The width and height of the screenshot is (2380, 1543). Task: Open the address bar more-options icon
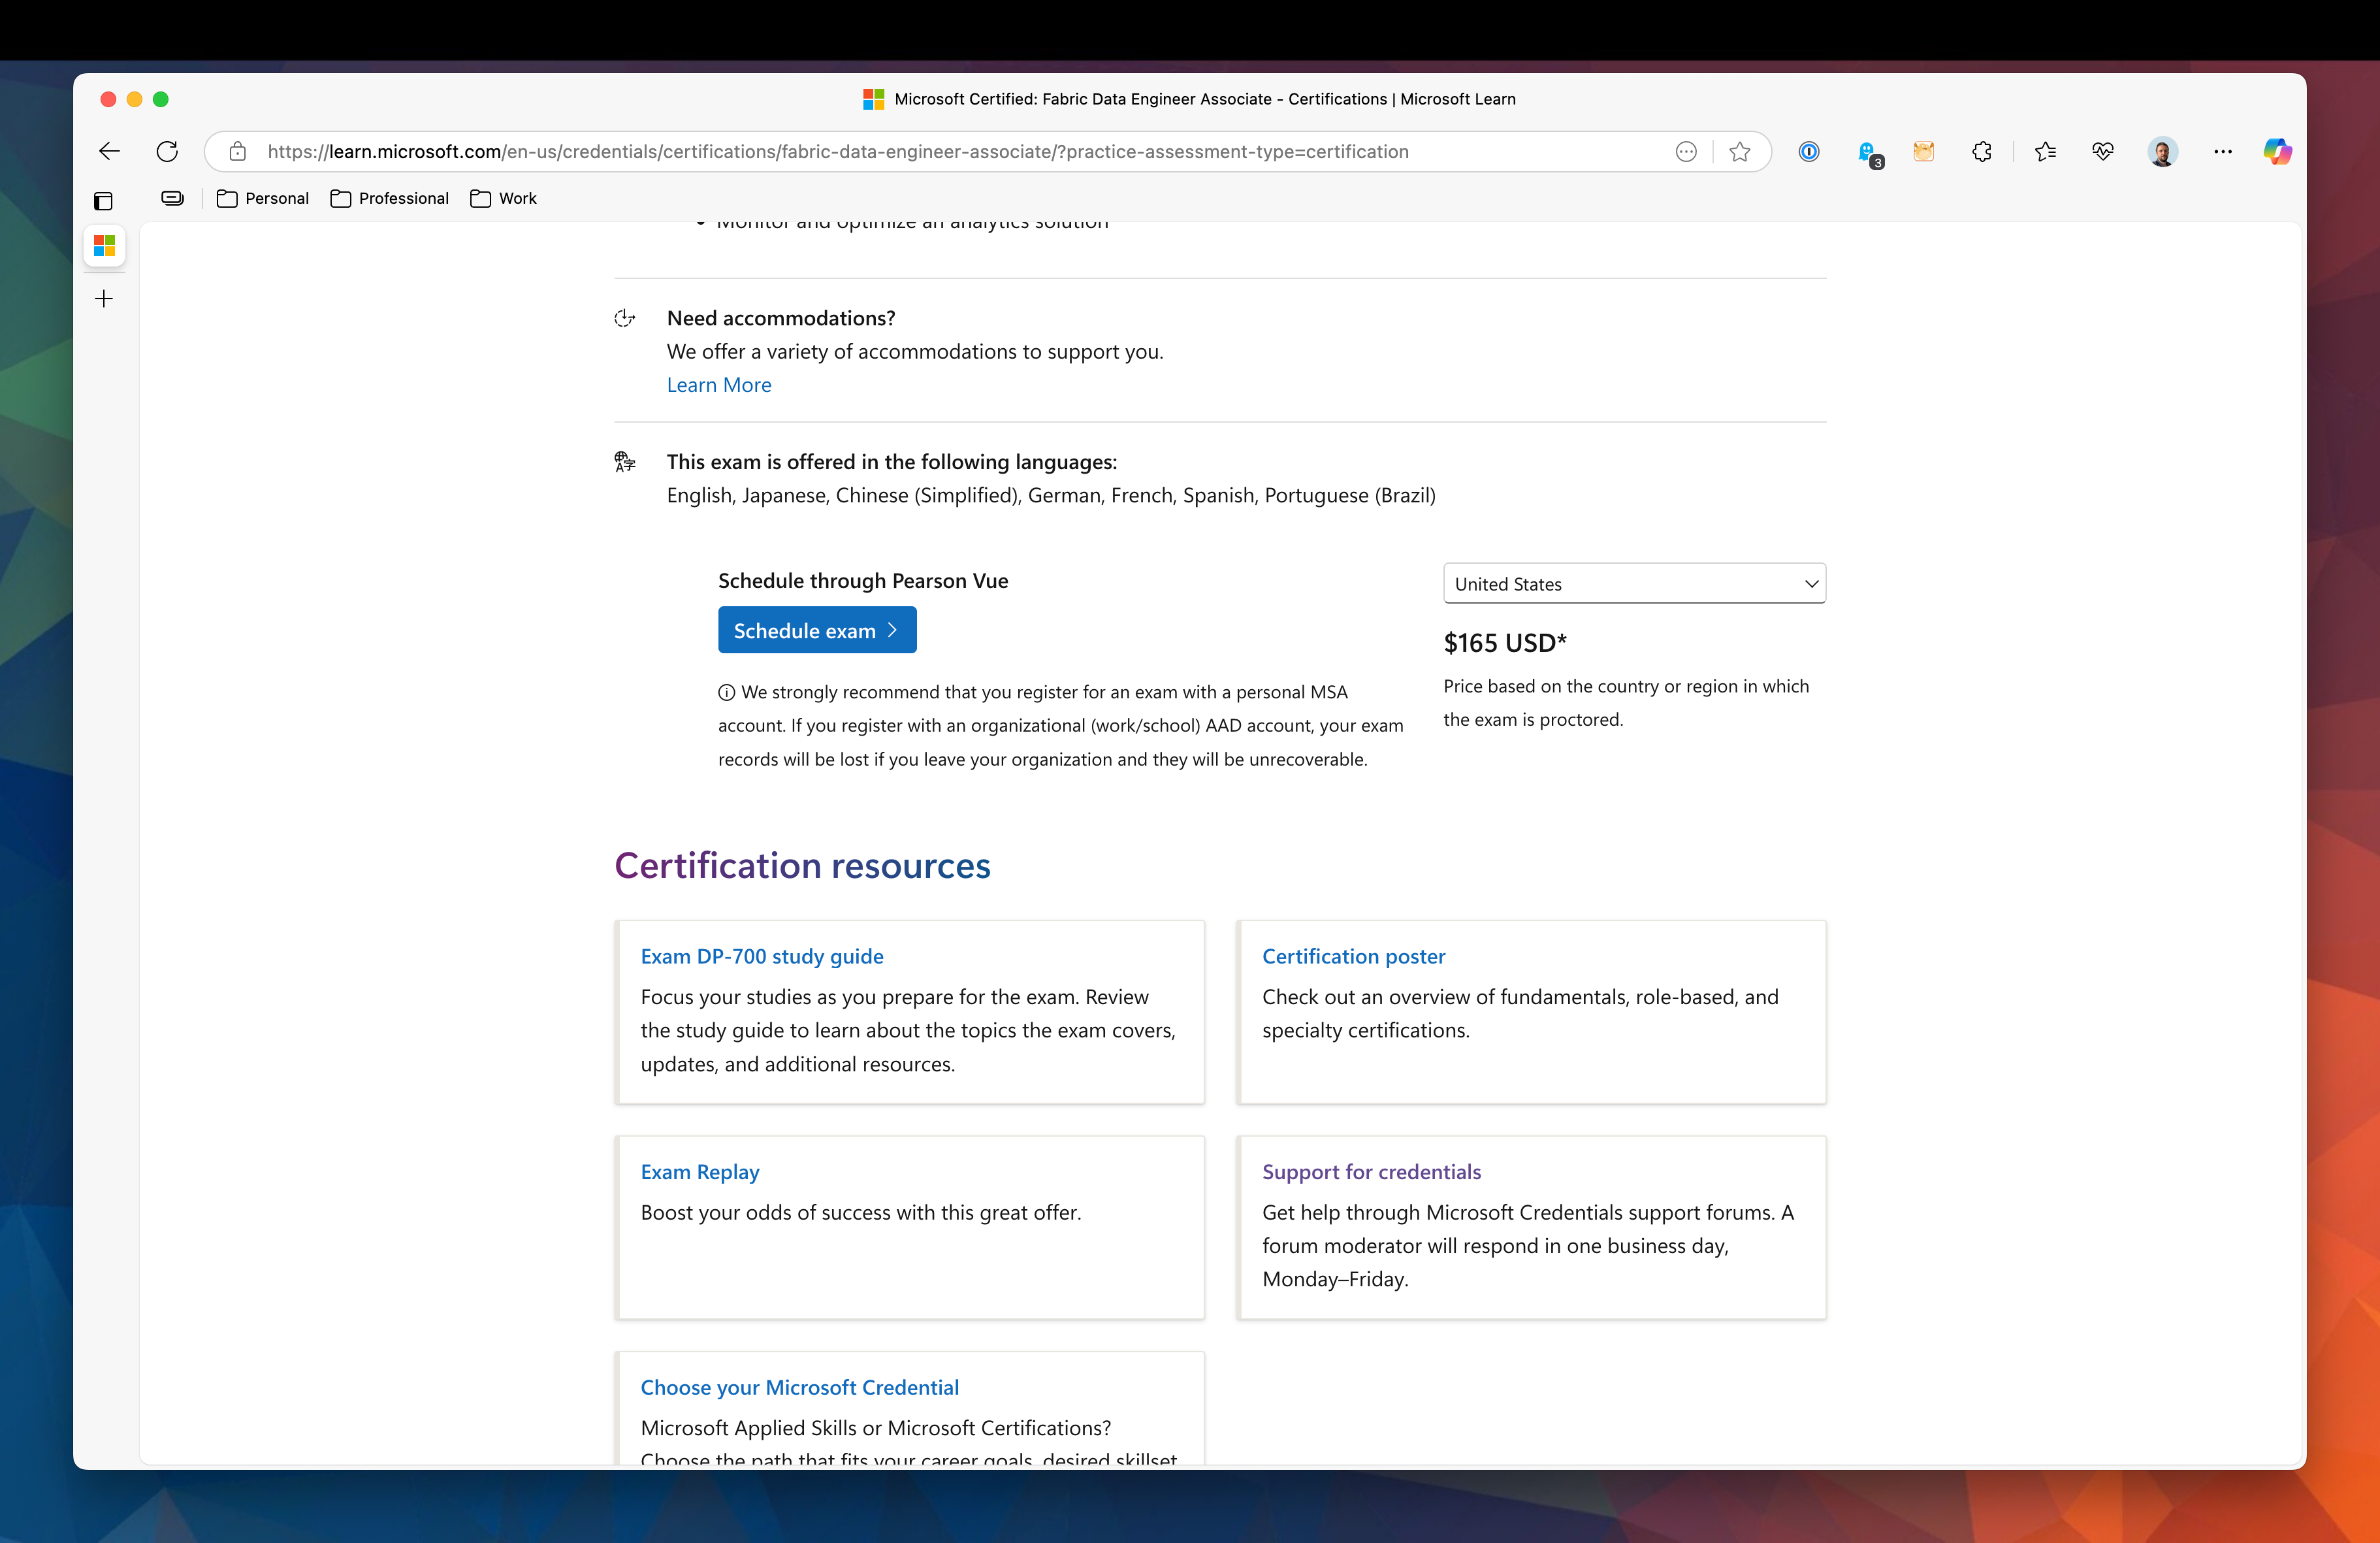[1686, 151]
